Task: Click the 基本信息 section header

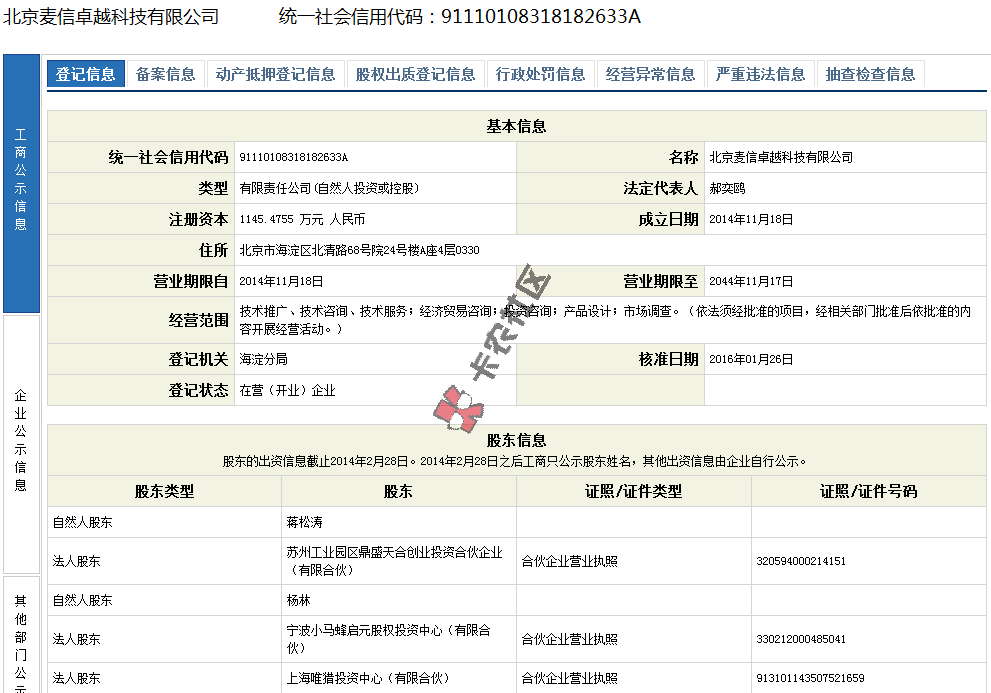Action: 516,126
